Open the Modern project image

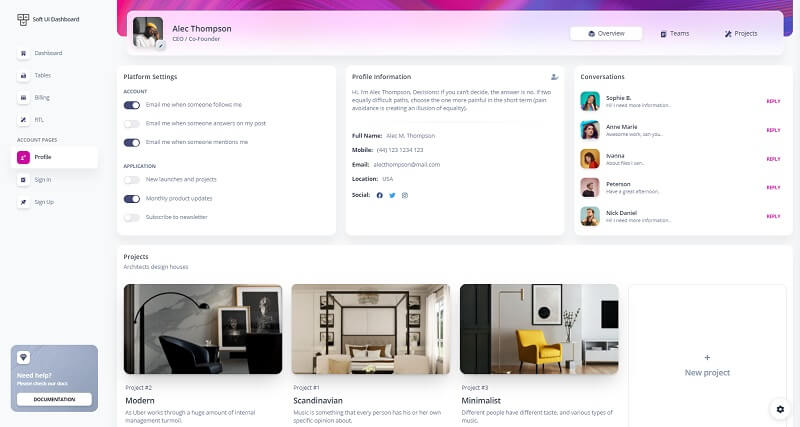(203, 329)
